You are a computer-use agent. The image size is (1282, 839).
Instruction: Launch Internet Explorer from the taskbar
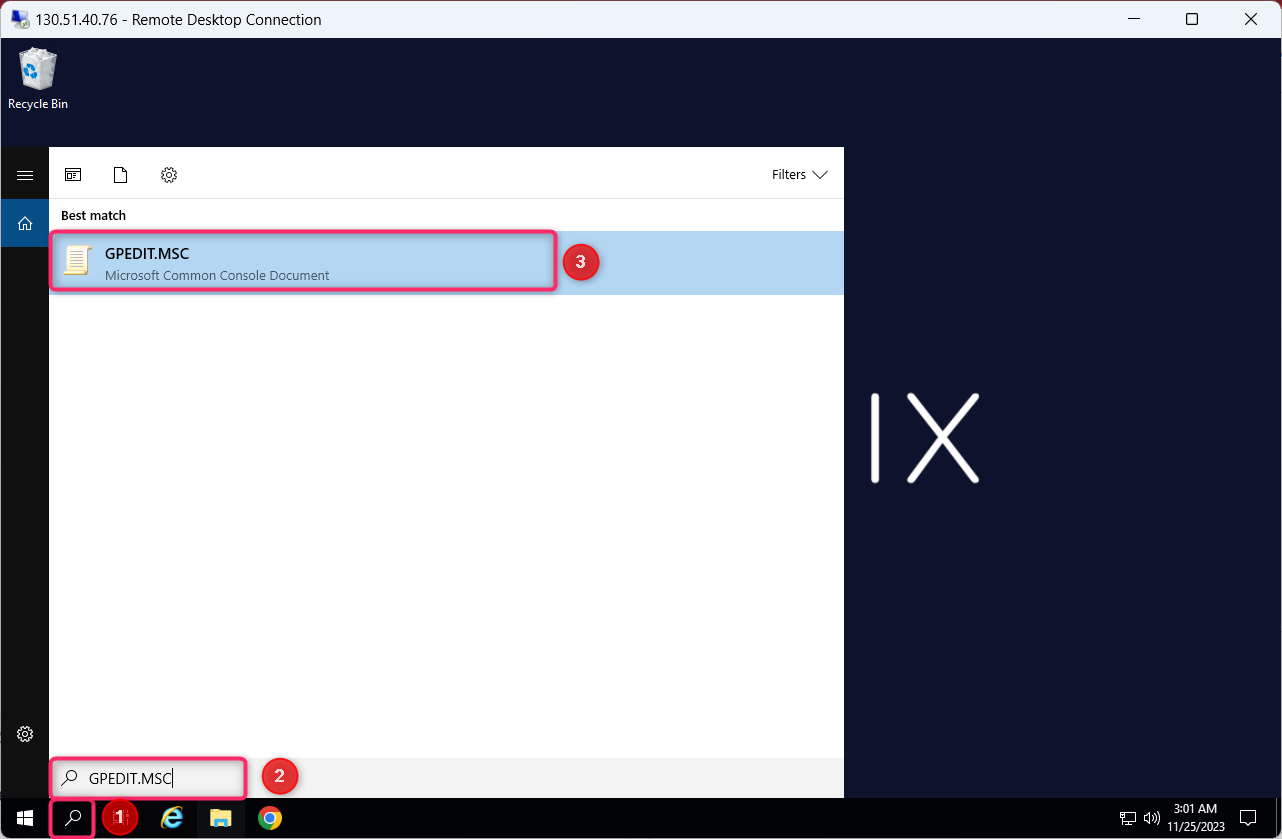click(172, 818)
